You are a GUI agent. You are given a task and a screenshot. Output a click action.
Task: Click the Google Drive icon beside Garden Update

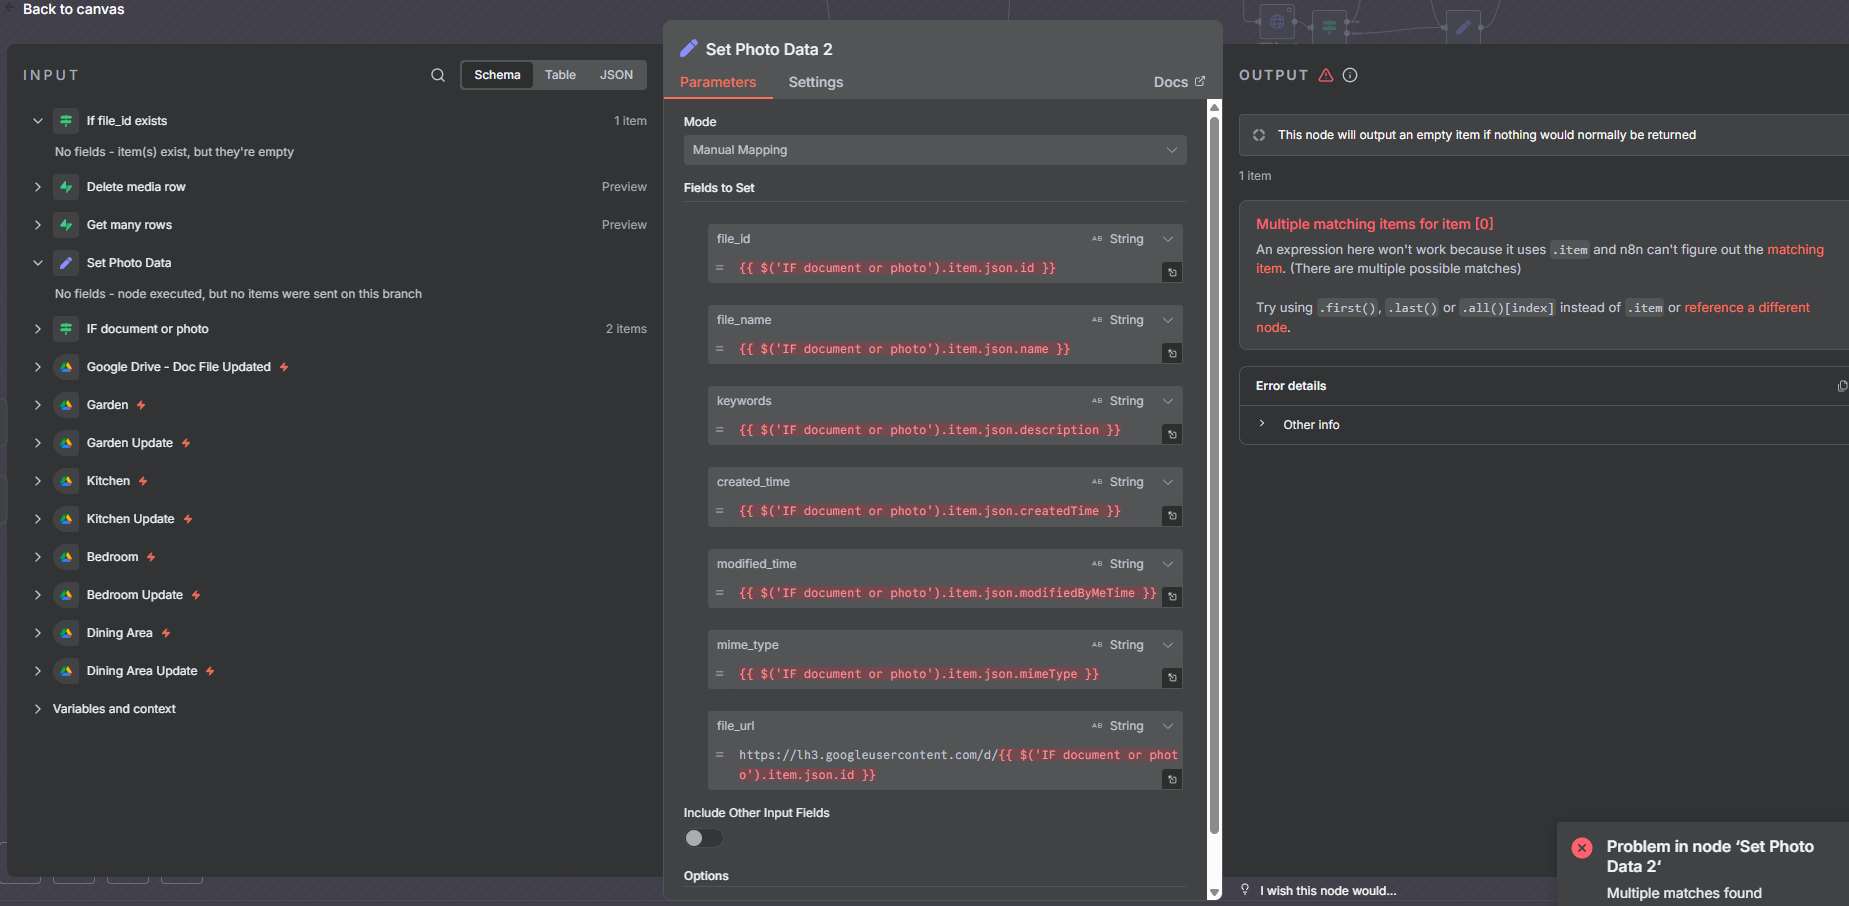[66, 443]
